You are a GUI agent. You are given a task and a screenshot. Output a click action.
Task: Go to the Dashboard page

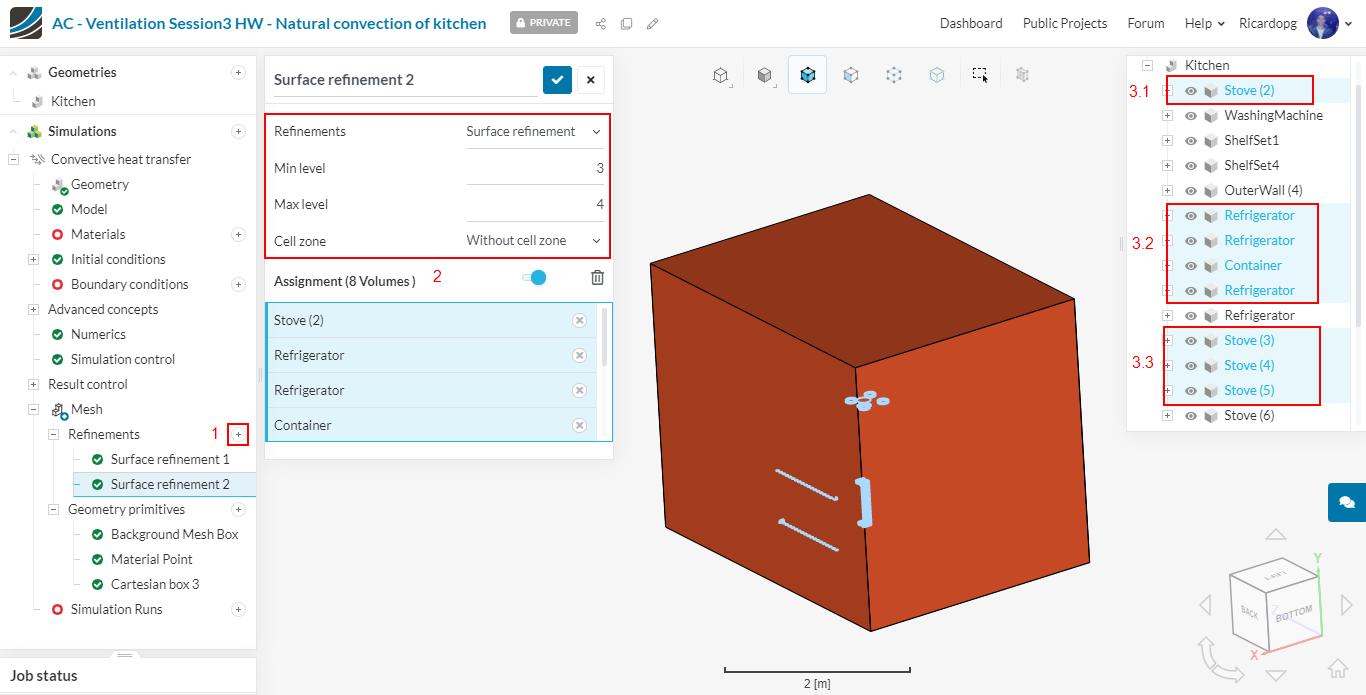tap(970, 23)
